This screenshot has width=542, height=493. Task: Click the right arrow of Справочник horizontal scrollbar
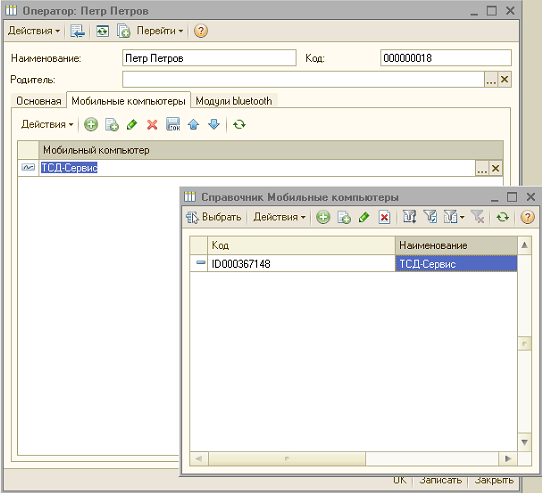[508, 459]
